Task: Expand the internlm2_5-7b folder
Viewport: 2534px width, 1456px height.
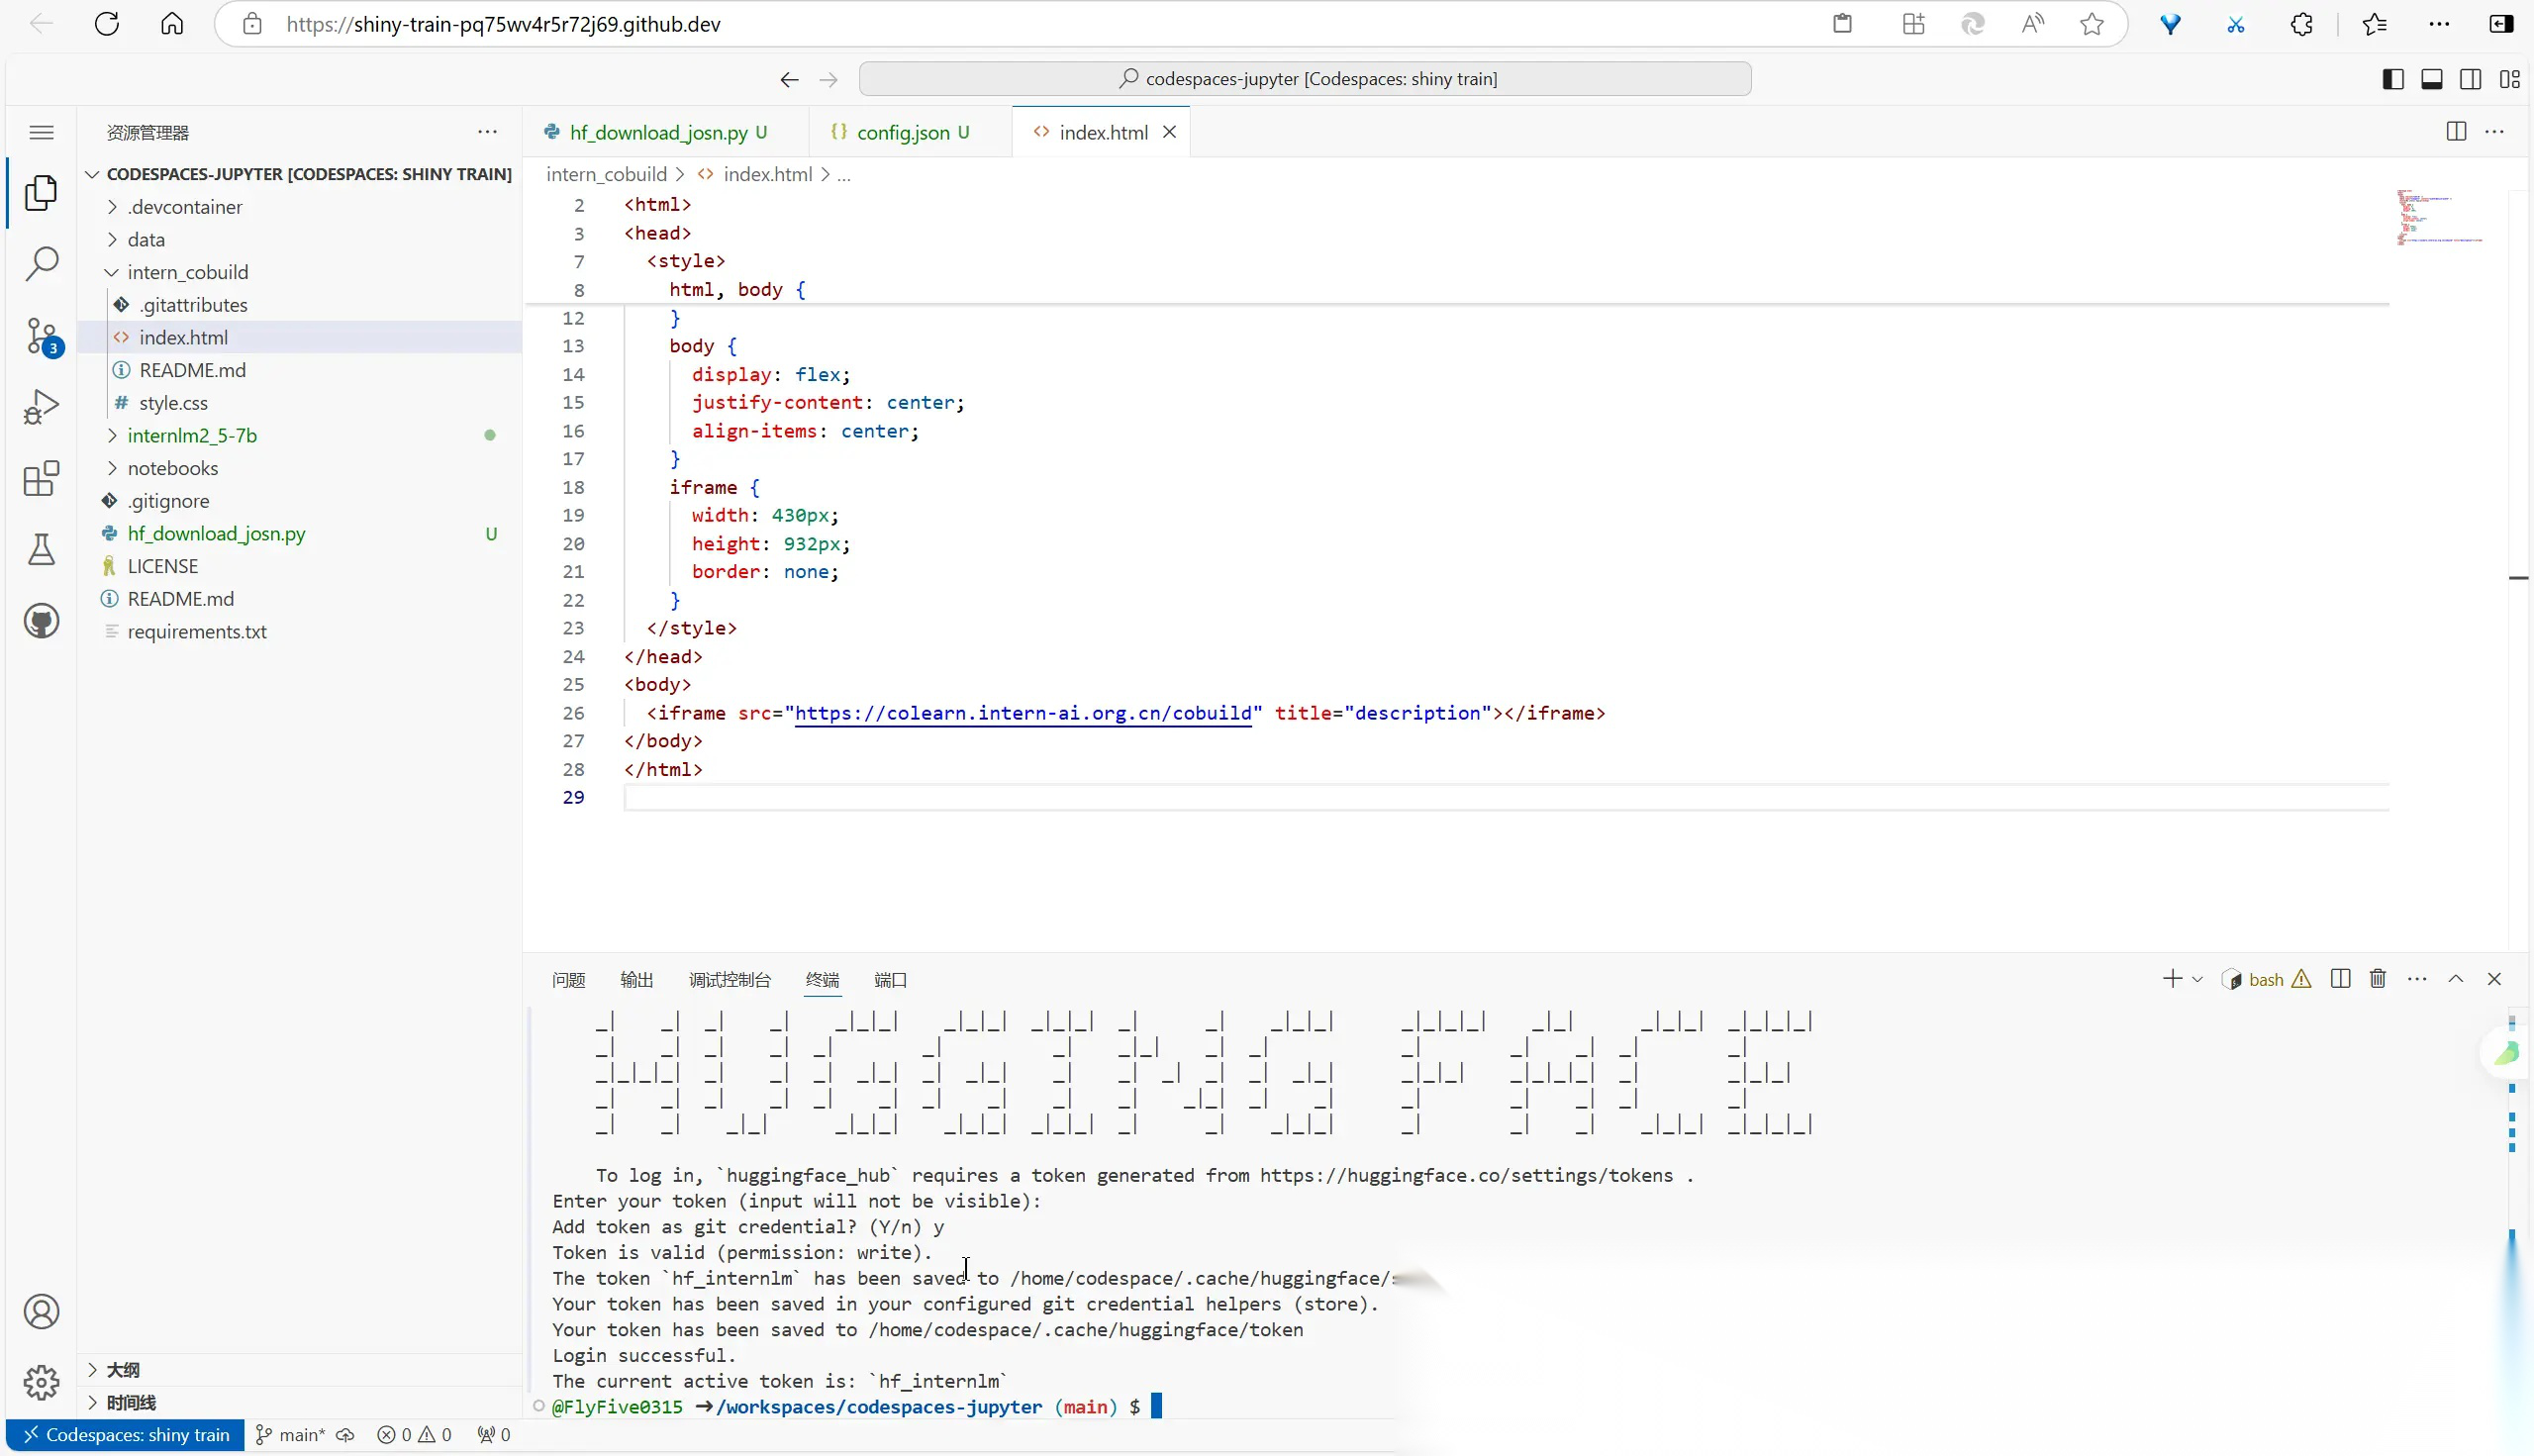Action: (x=192, y=435)
